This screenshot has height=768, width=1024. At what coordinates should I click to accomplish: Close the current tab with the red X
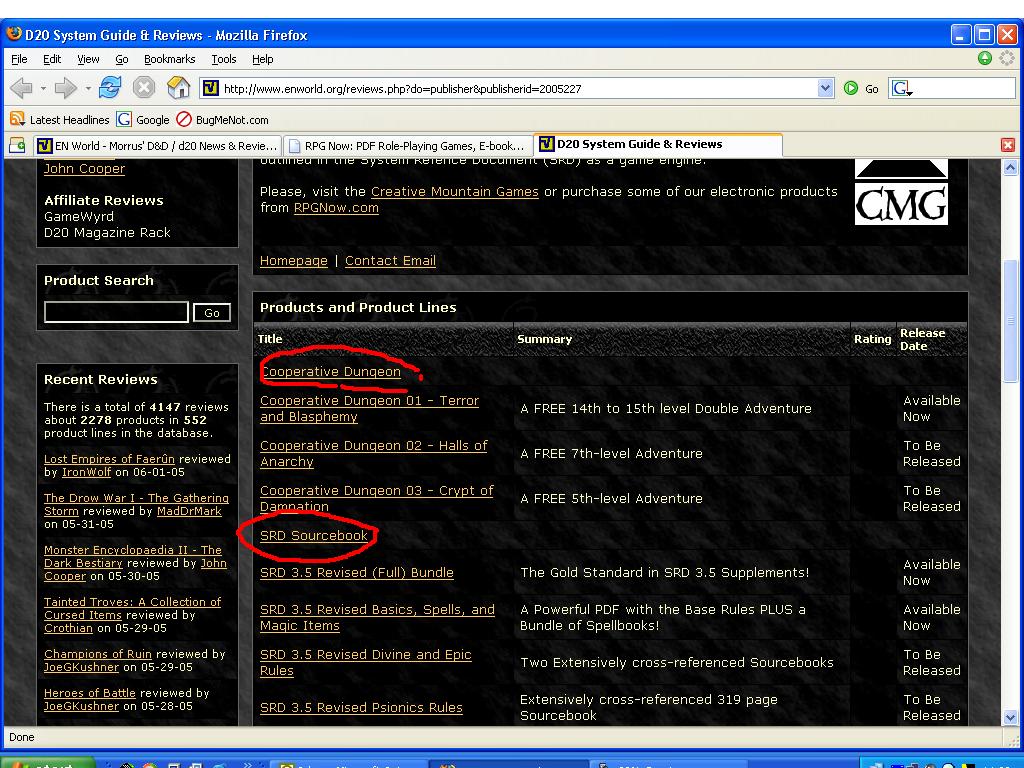1008,145
